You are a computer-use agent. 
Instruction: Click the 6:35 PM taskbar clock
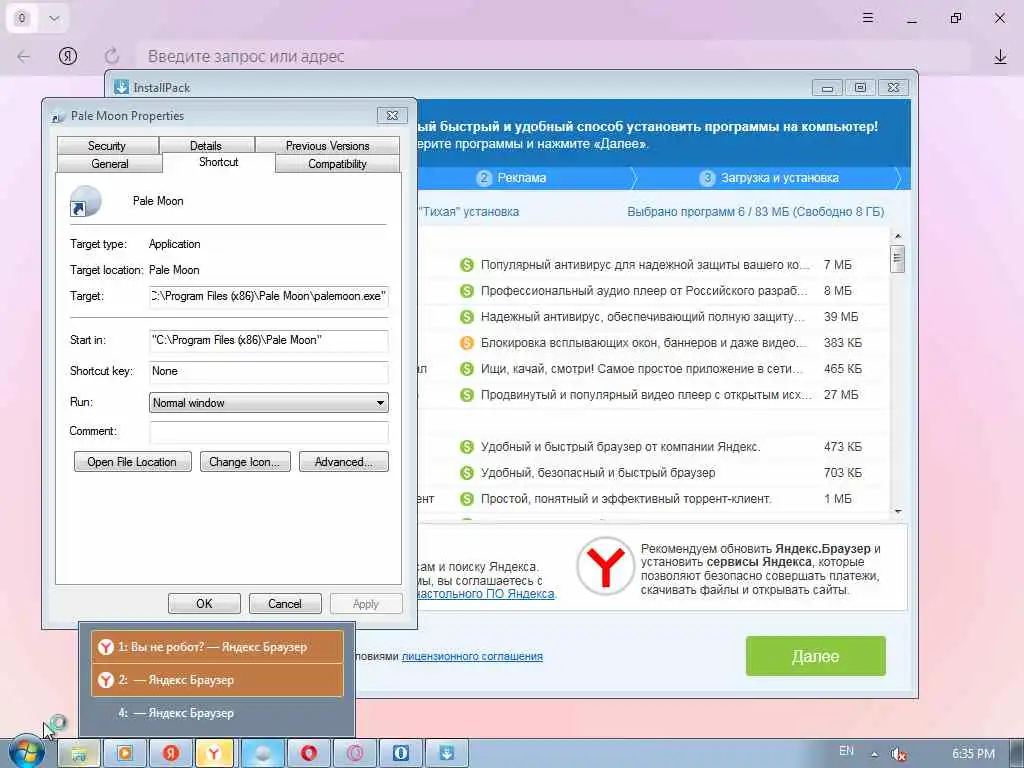[x=973, y=754]
